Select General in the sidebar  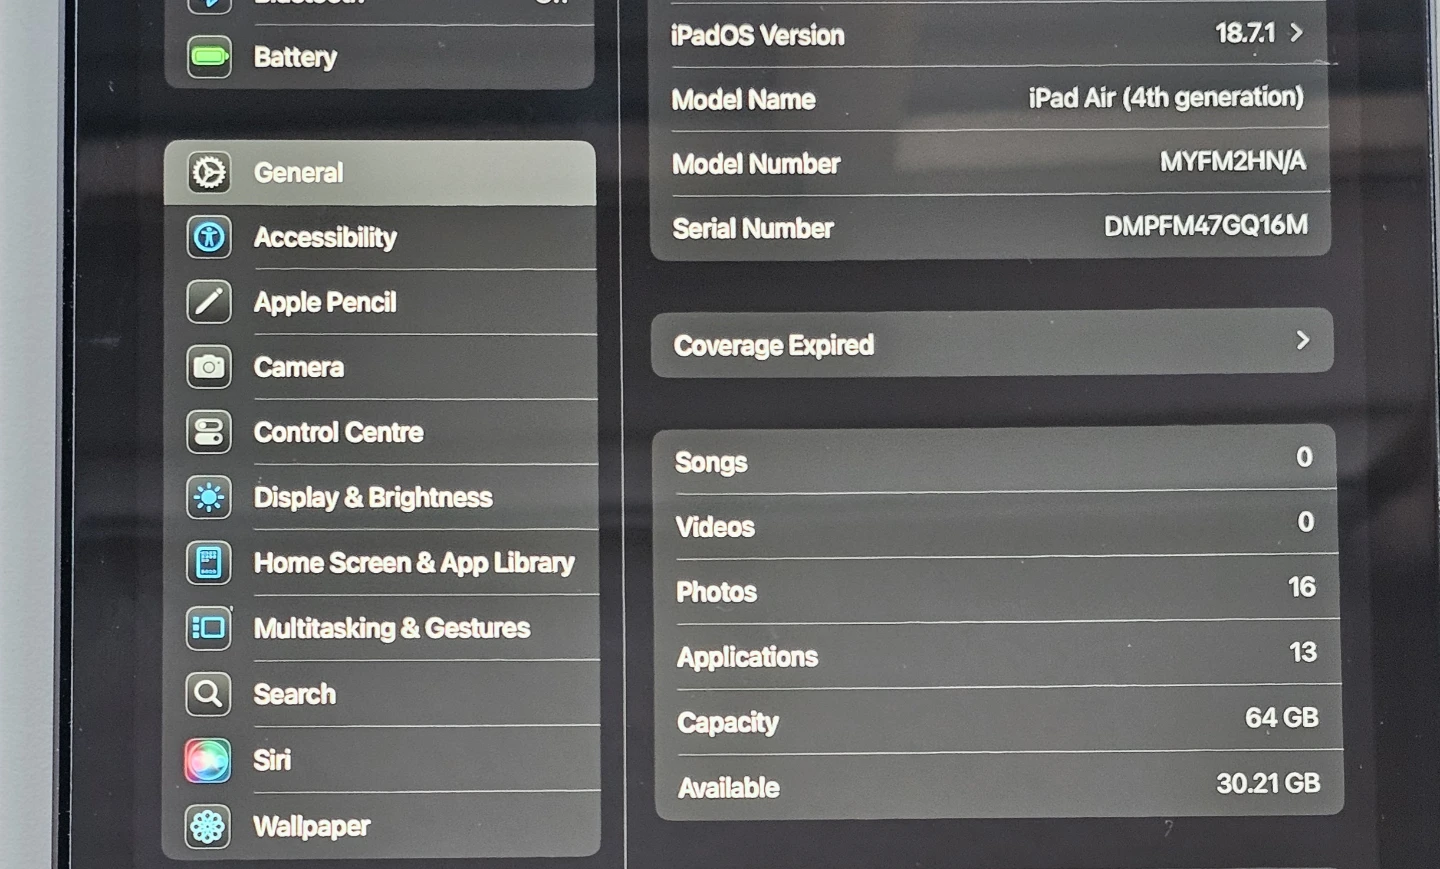coord(380,173)
